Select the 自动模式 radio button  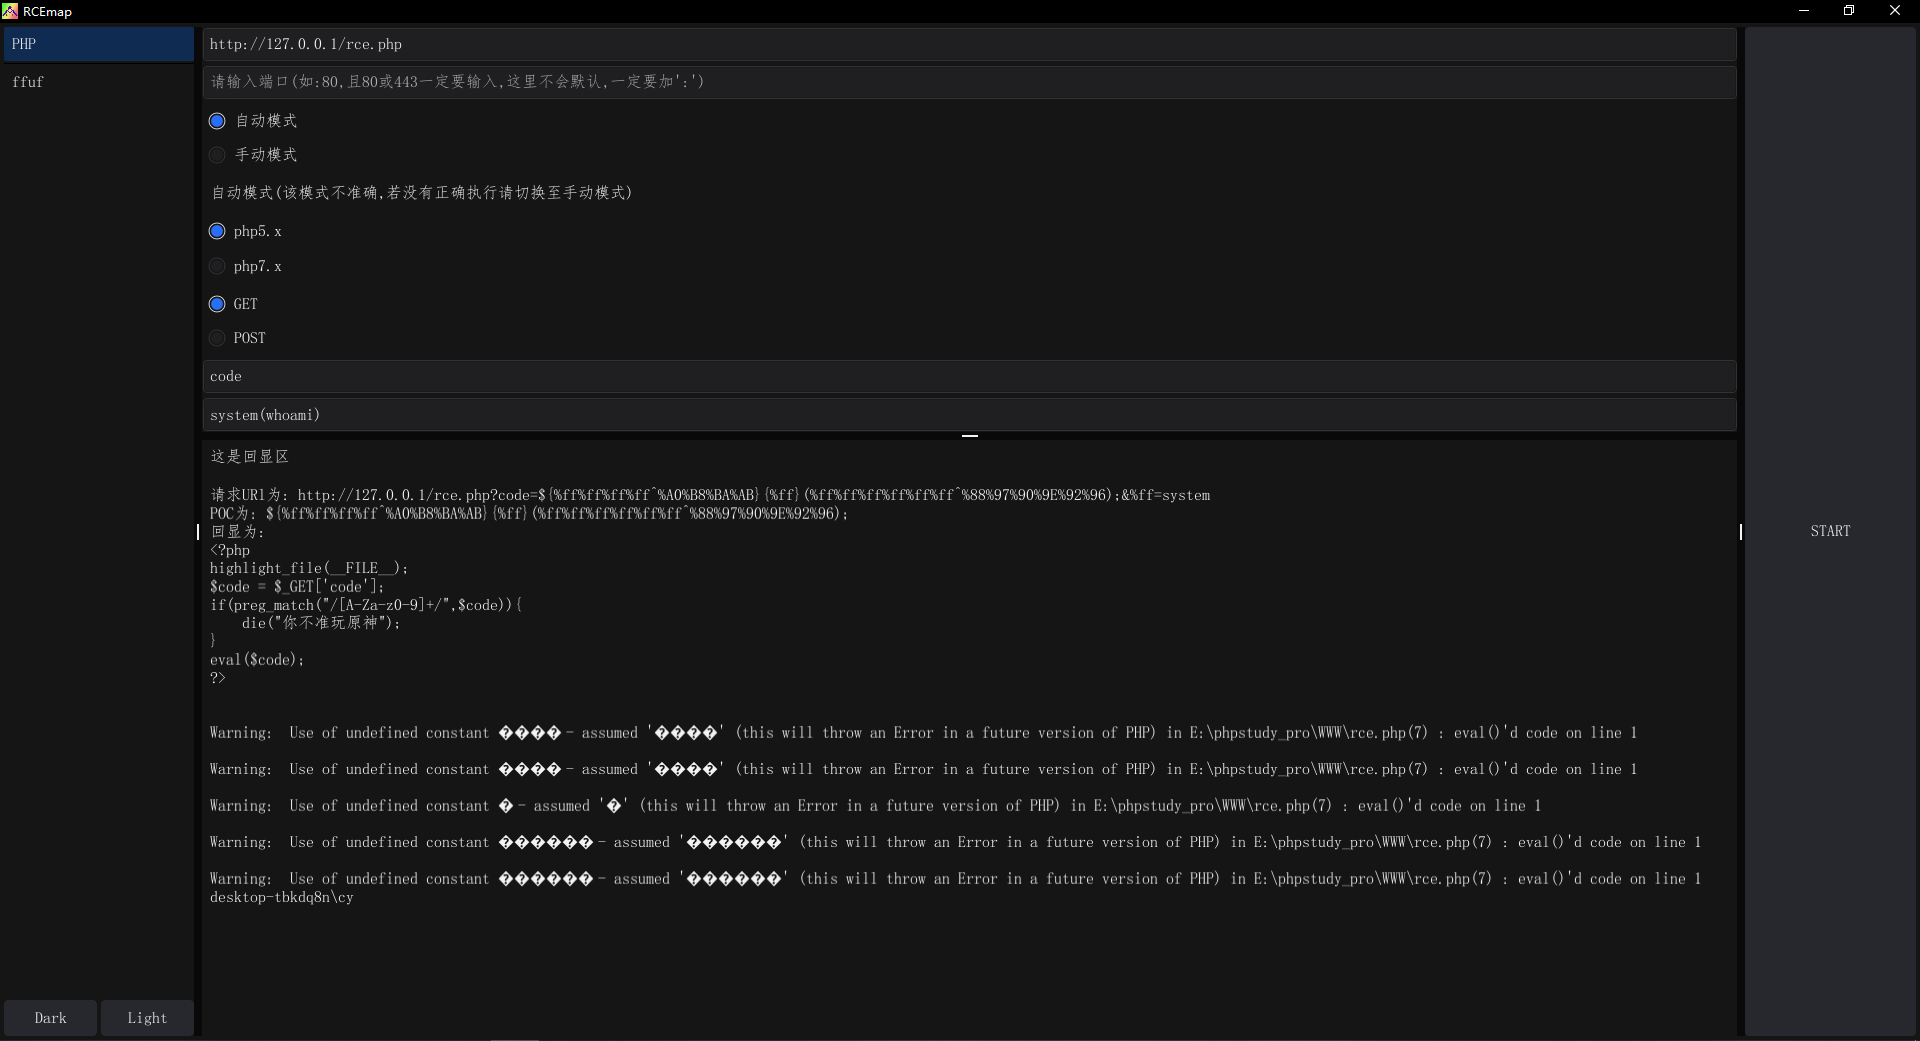pyautogui.click(x=217, y=121)
